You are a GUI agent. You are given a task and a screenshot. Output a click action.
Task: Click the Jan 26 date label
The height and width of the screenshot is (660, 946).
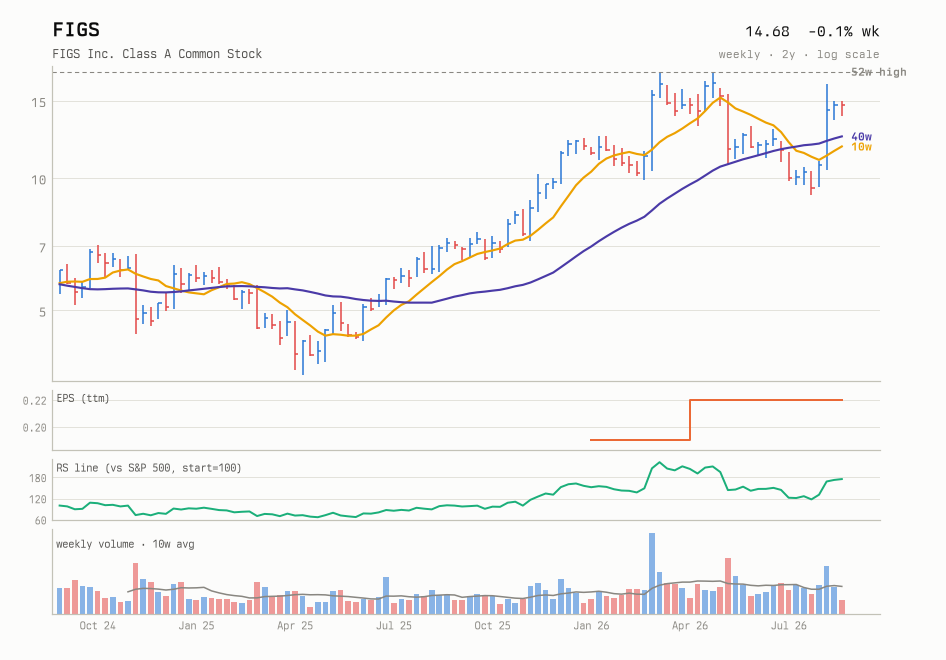click(591, 626)
